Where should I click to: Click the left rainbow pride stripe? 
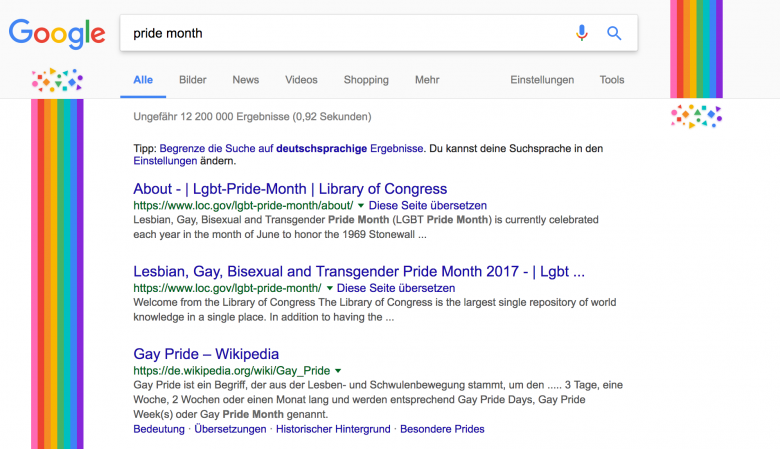[57, 273]
